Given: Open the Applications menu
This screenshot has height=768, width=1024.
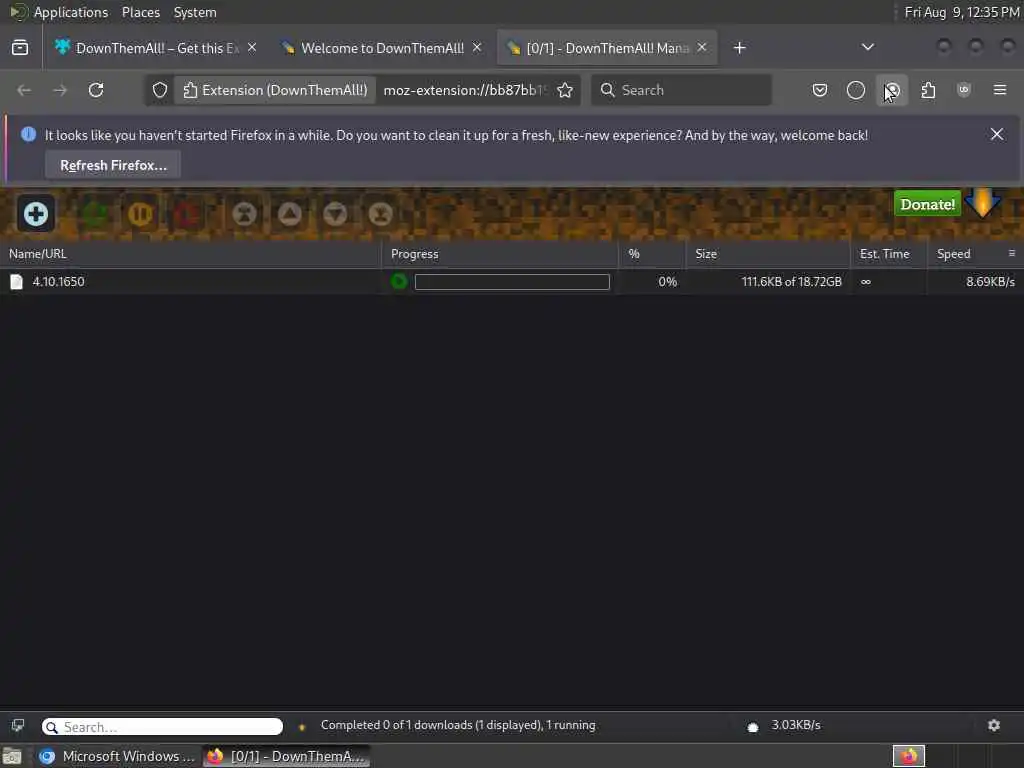Looking at the screenshot, I should coord(71,12).
